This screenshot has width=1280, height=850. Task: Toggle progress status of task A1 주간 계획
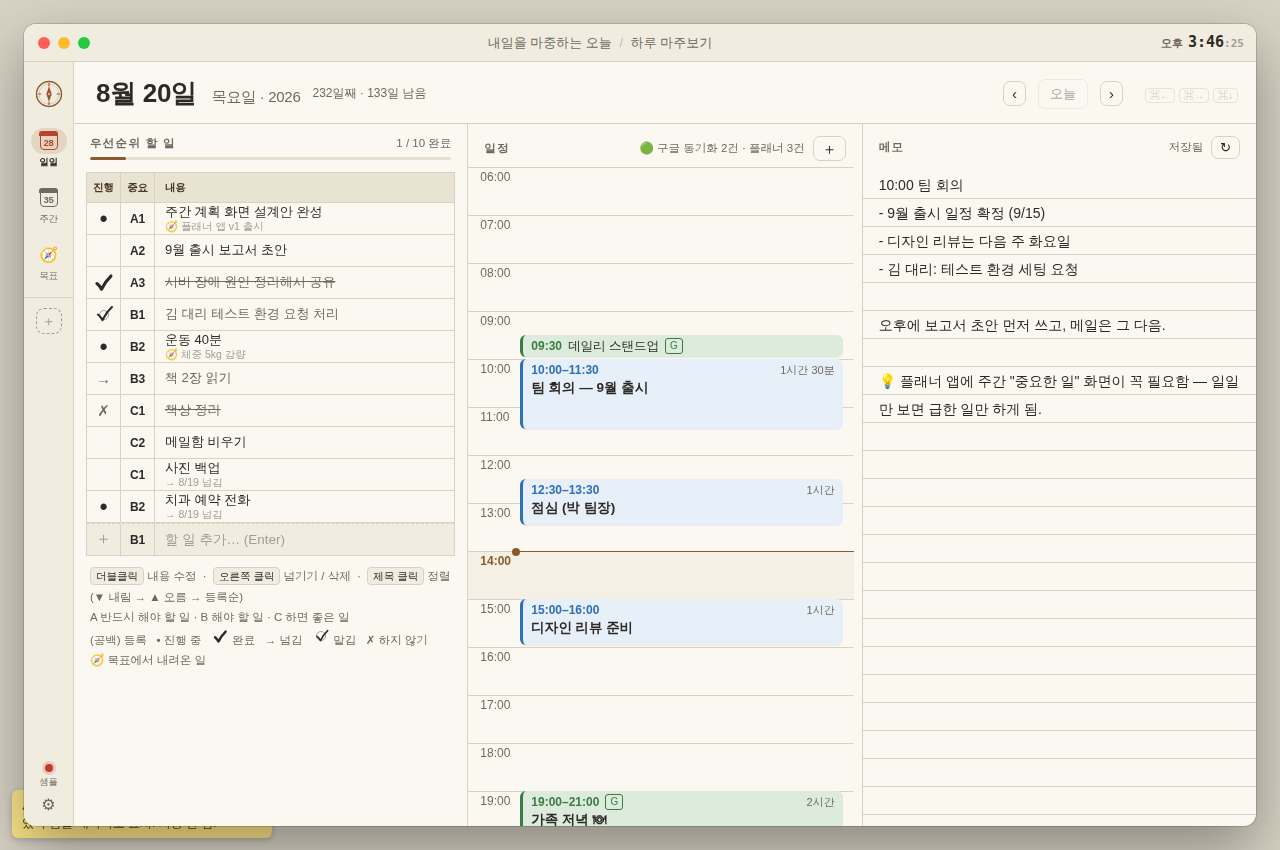(x=103, y=219)
